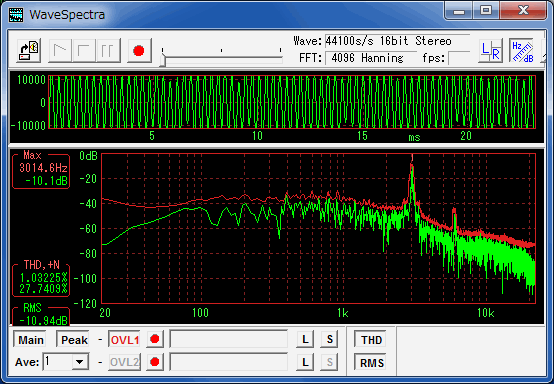Open the wave file with the file icon

29,51
